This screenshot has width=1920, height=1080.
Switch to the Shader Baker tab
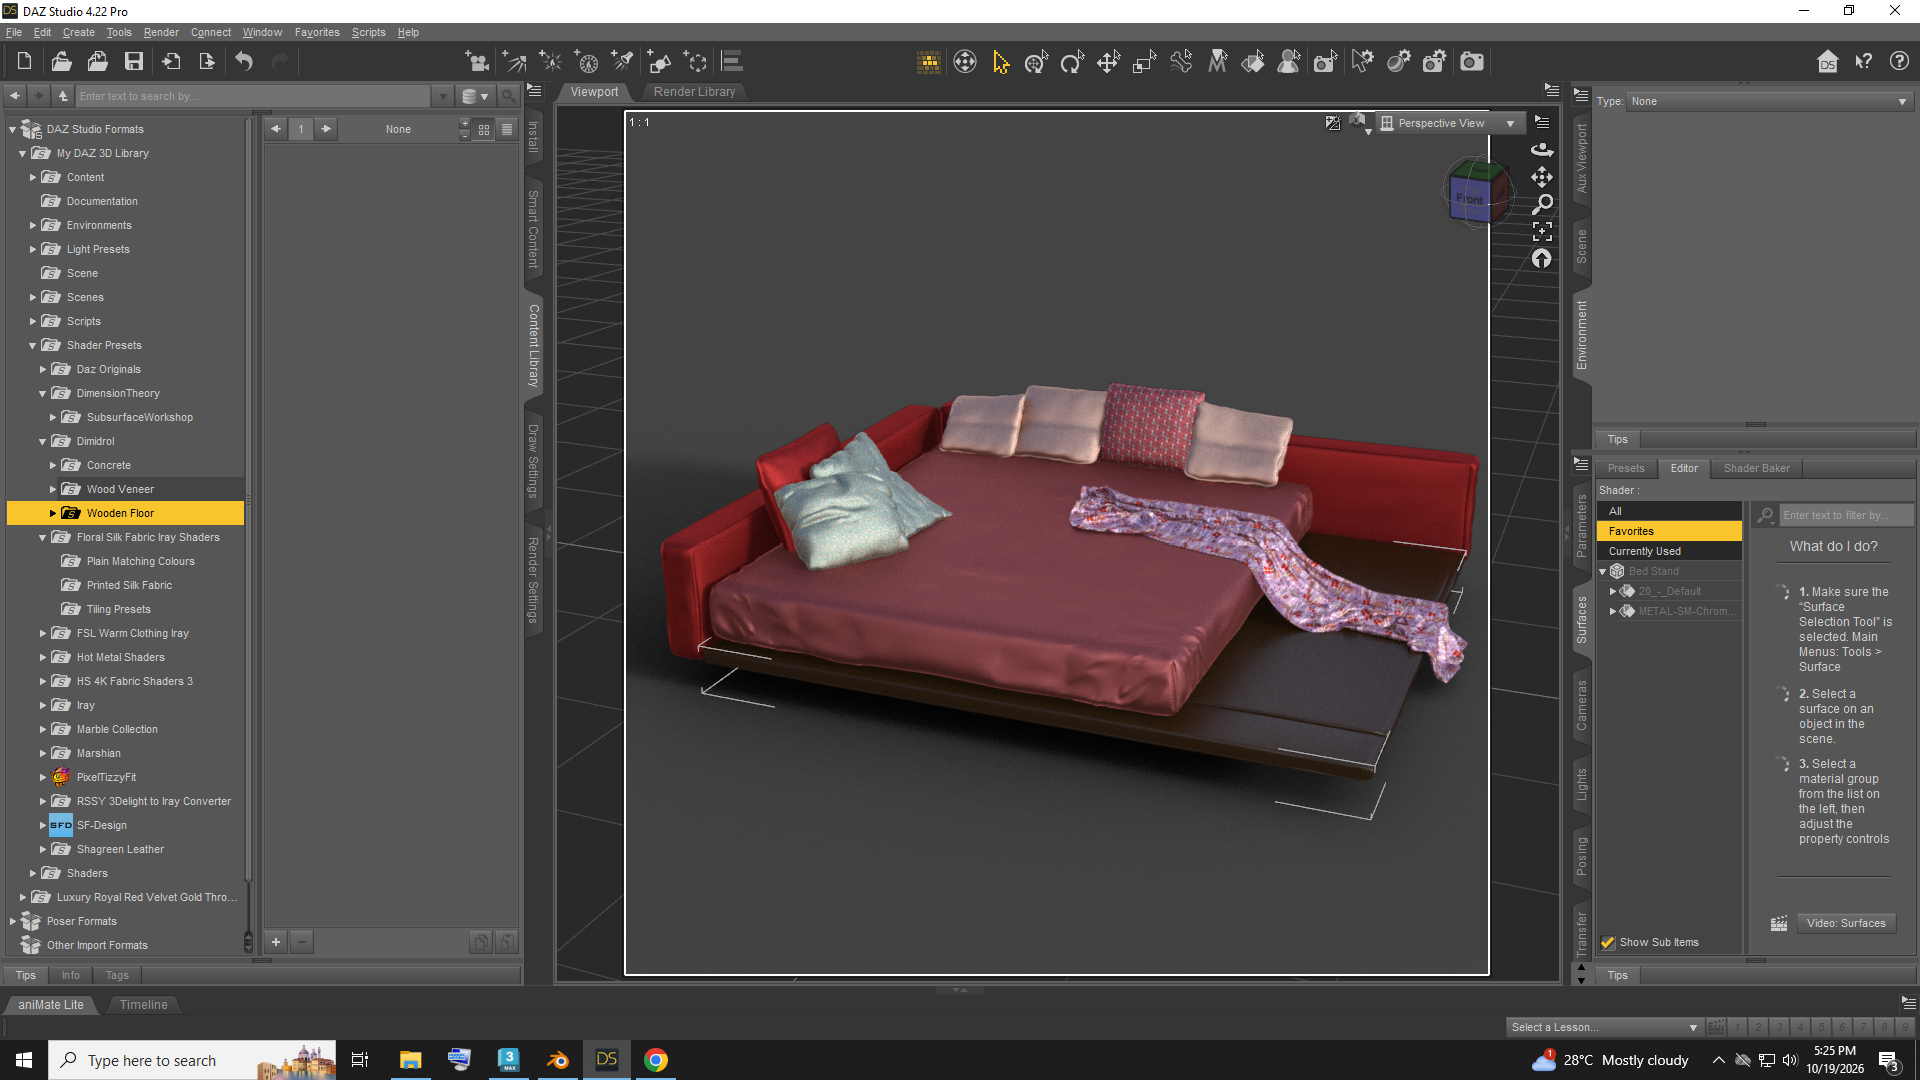click(x=1756, y=468)
